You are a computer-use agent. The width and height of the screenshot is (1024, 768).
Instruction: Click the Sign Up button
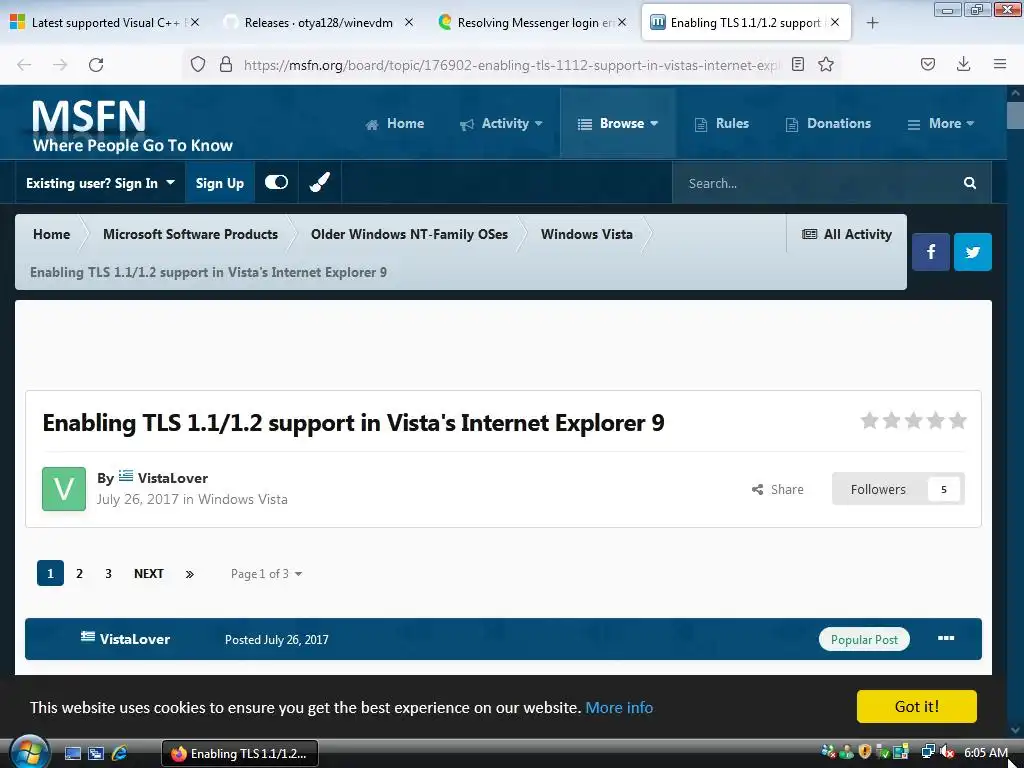[x=220, y=183]
